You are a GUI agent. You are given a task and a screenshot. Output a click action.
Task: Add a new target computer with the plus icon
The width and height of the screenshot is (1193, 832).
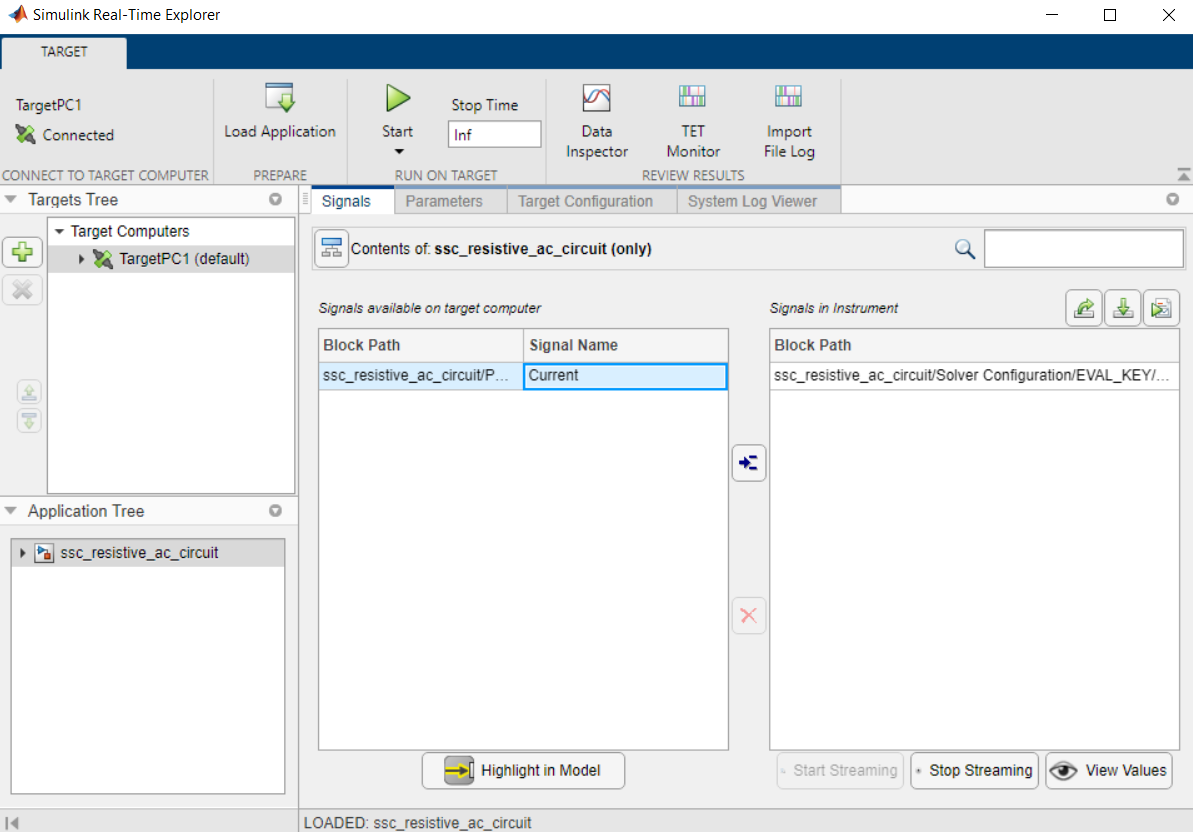(x=22, y=252)
